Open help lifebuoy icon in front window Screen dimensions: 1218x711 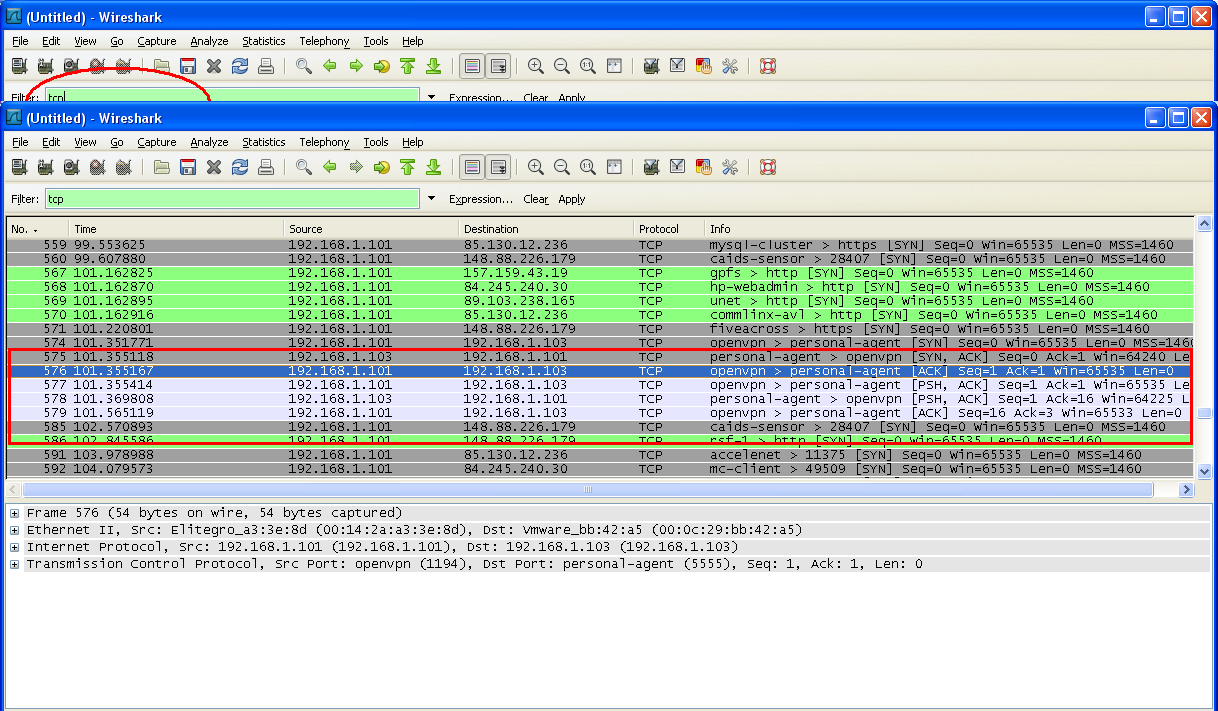tap(767, 167)
